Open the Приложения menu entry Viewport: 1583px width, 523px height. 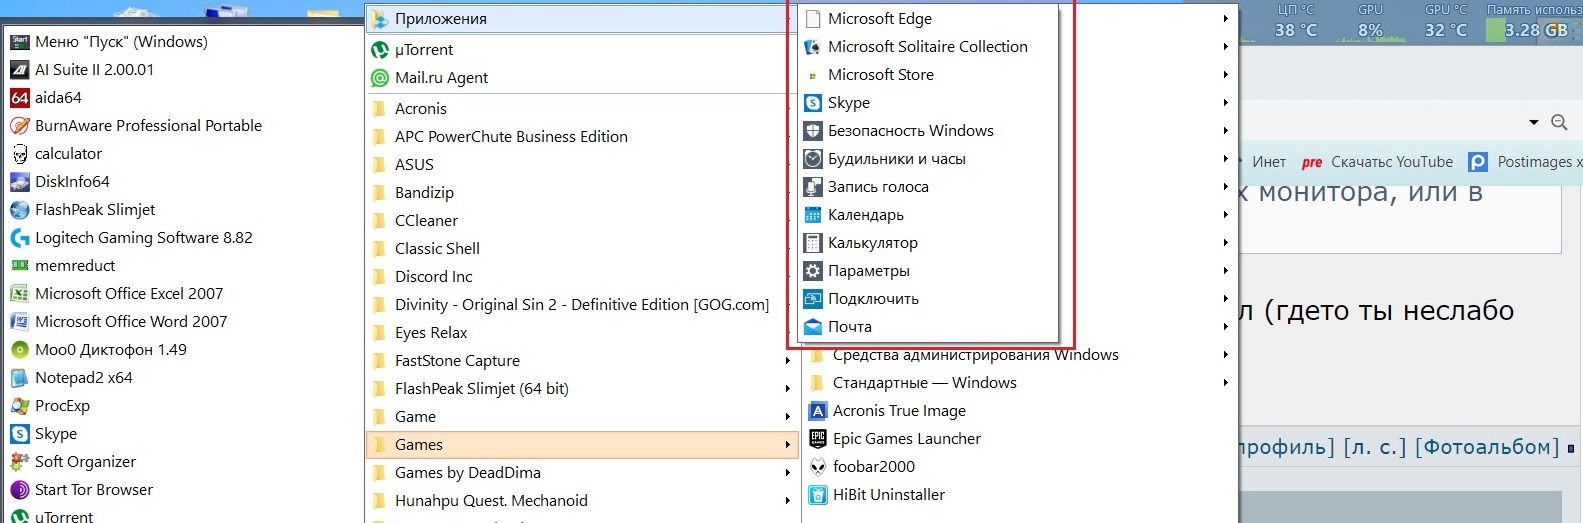pyautogui.click(x=440, y=19)
